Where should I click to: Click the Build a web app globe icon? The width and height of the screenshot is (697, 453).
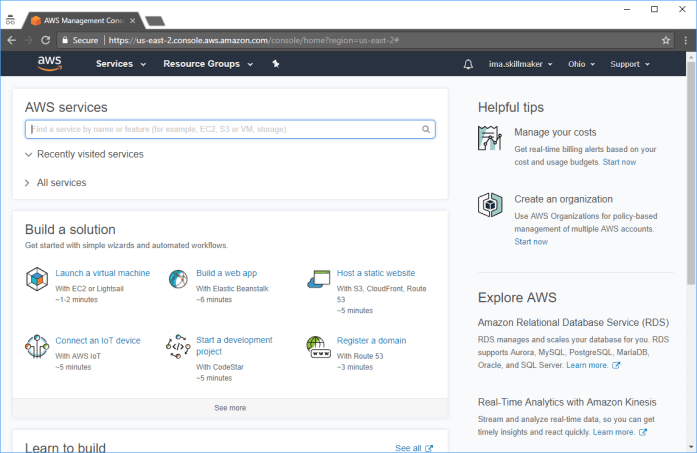tap(178, 279)
